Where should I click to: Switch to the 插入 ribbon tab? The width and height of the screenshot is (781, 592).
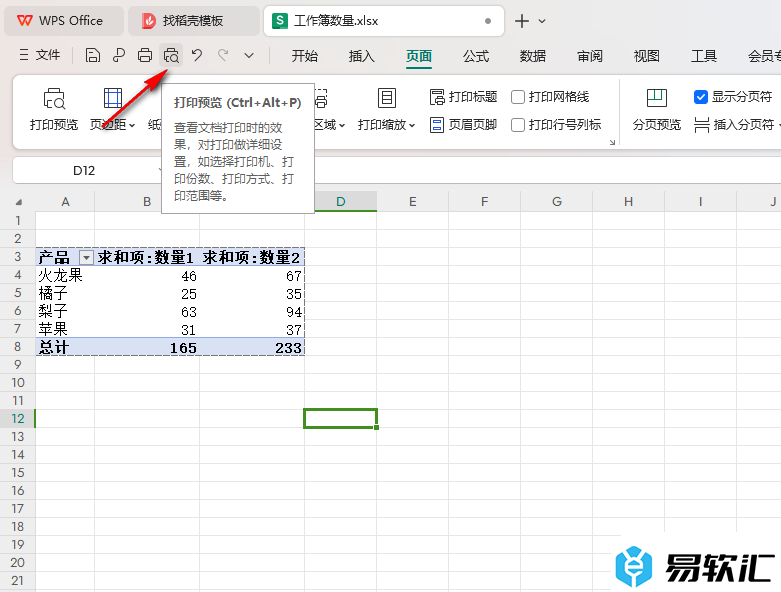click(x=362, y=56)
